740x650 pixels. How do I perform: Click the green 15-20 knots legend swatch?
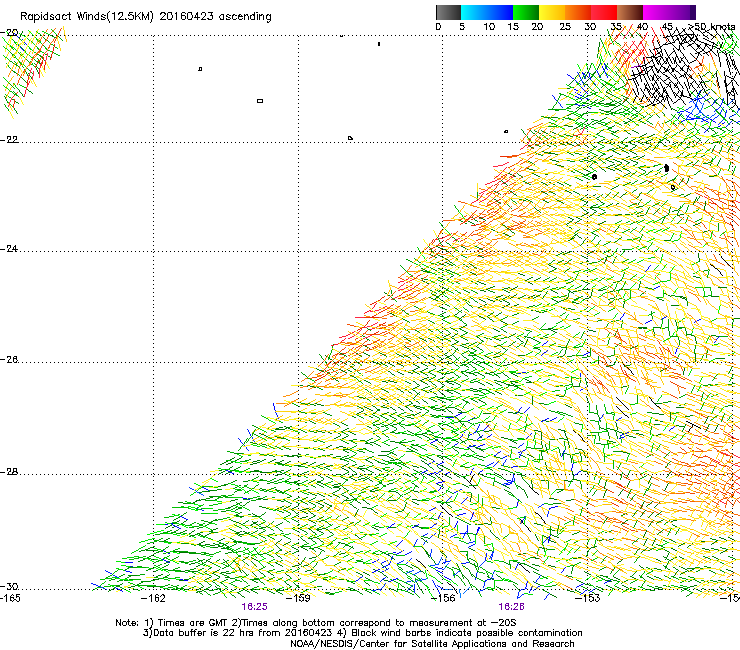click(x=526, y=12)
